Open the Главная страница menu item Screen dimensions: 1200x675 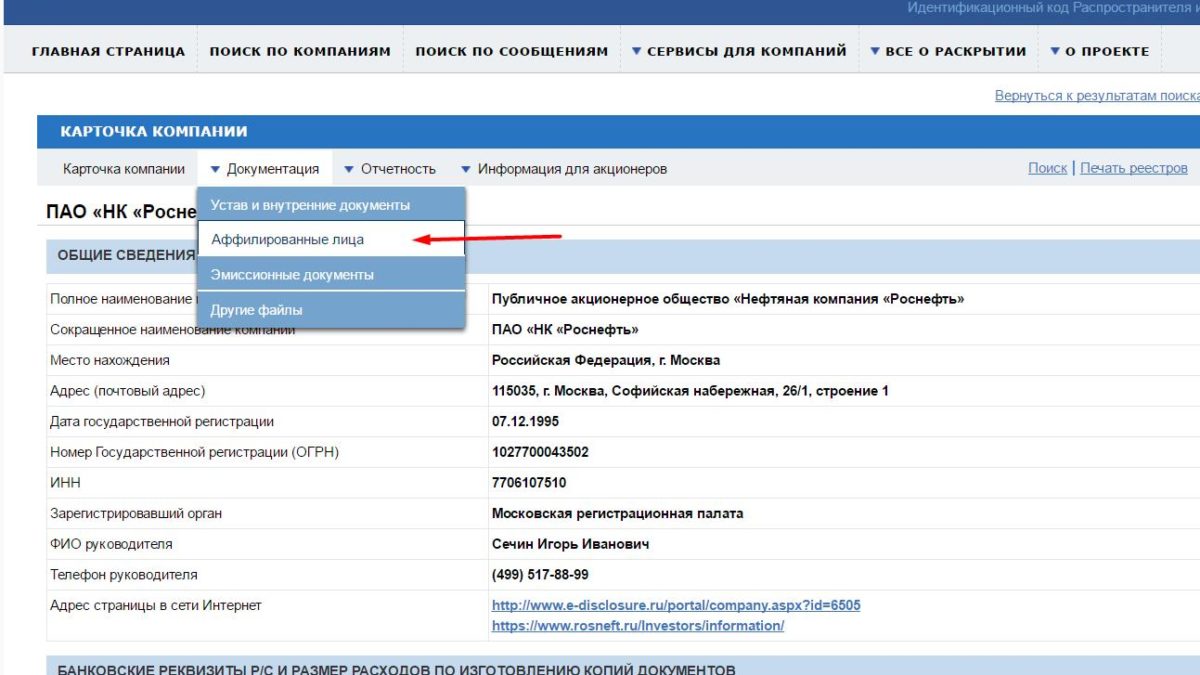pyautogui.click(x=108, y=51)
